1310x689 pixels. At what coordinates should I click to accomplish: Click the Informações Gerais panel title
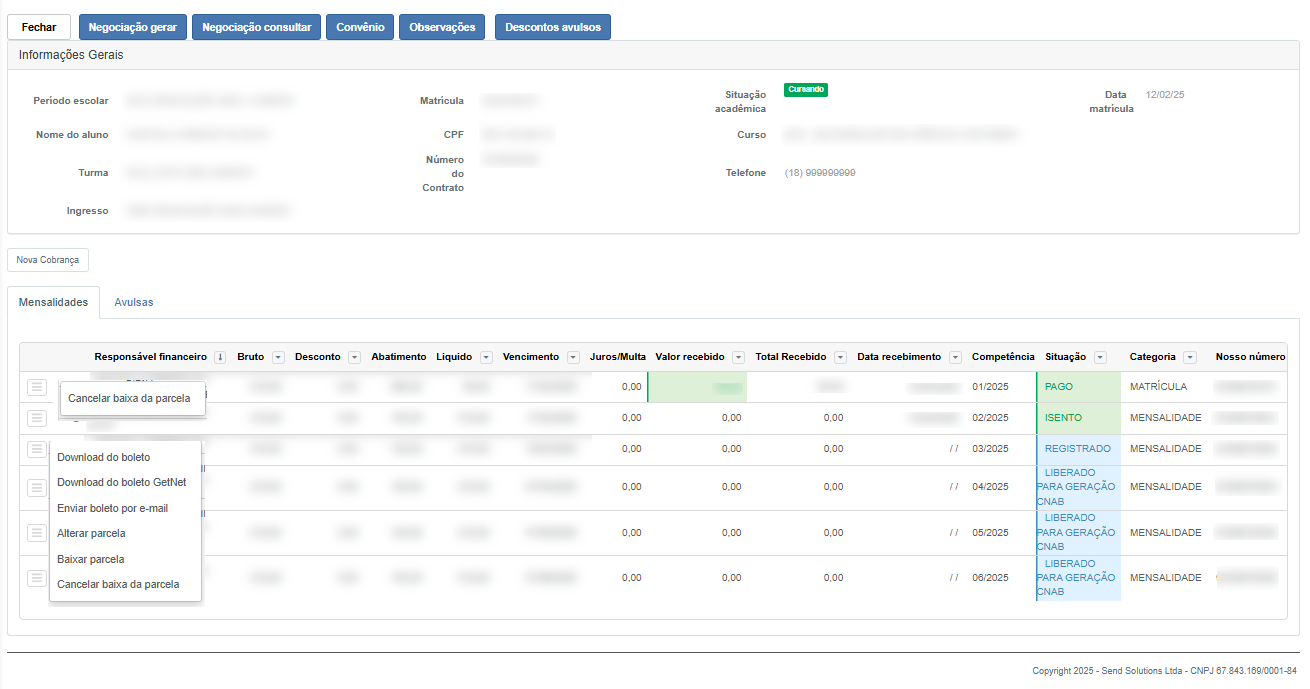tap(71, 55)
